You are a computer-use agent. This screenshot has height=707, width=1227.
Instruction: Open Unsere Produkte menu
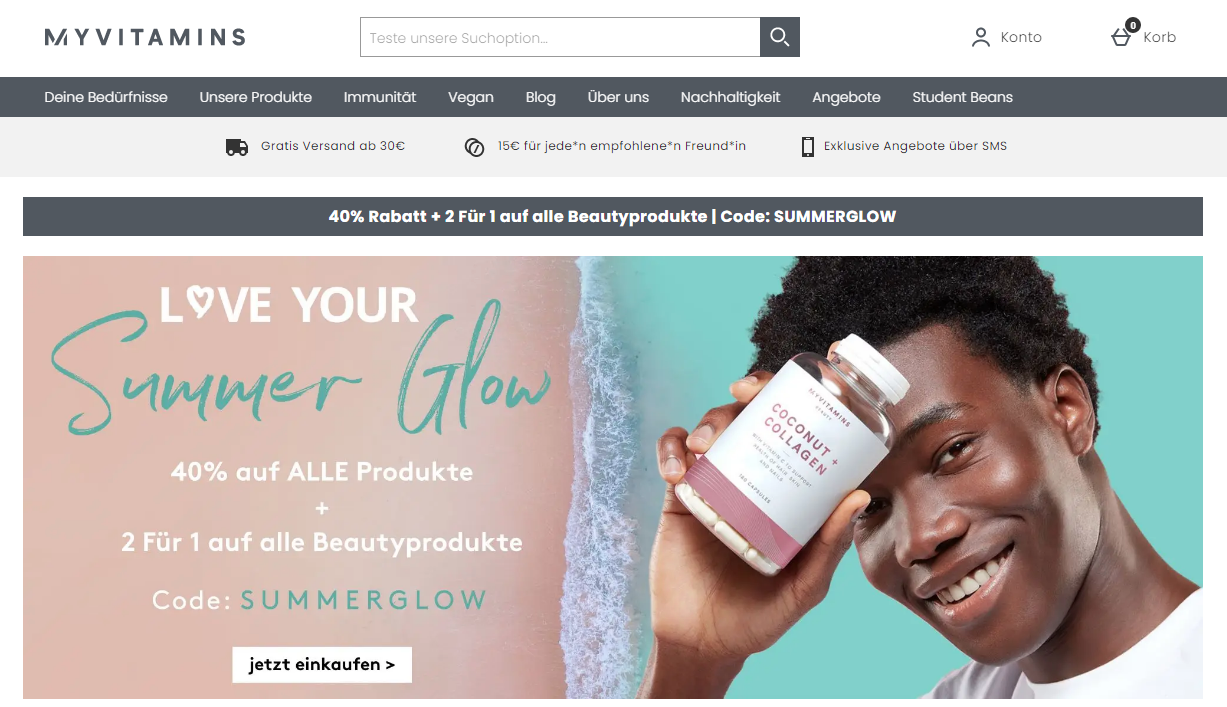tap(256, 97)
